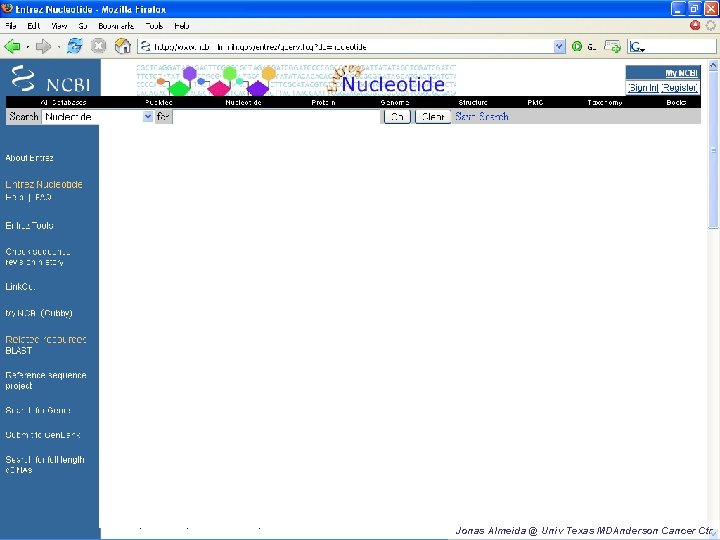Click the green Go icon beside address bar

click(x=577, y=46)
